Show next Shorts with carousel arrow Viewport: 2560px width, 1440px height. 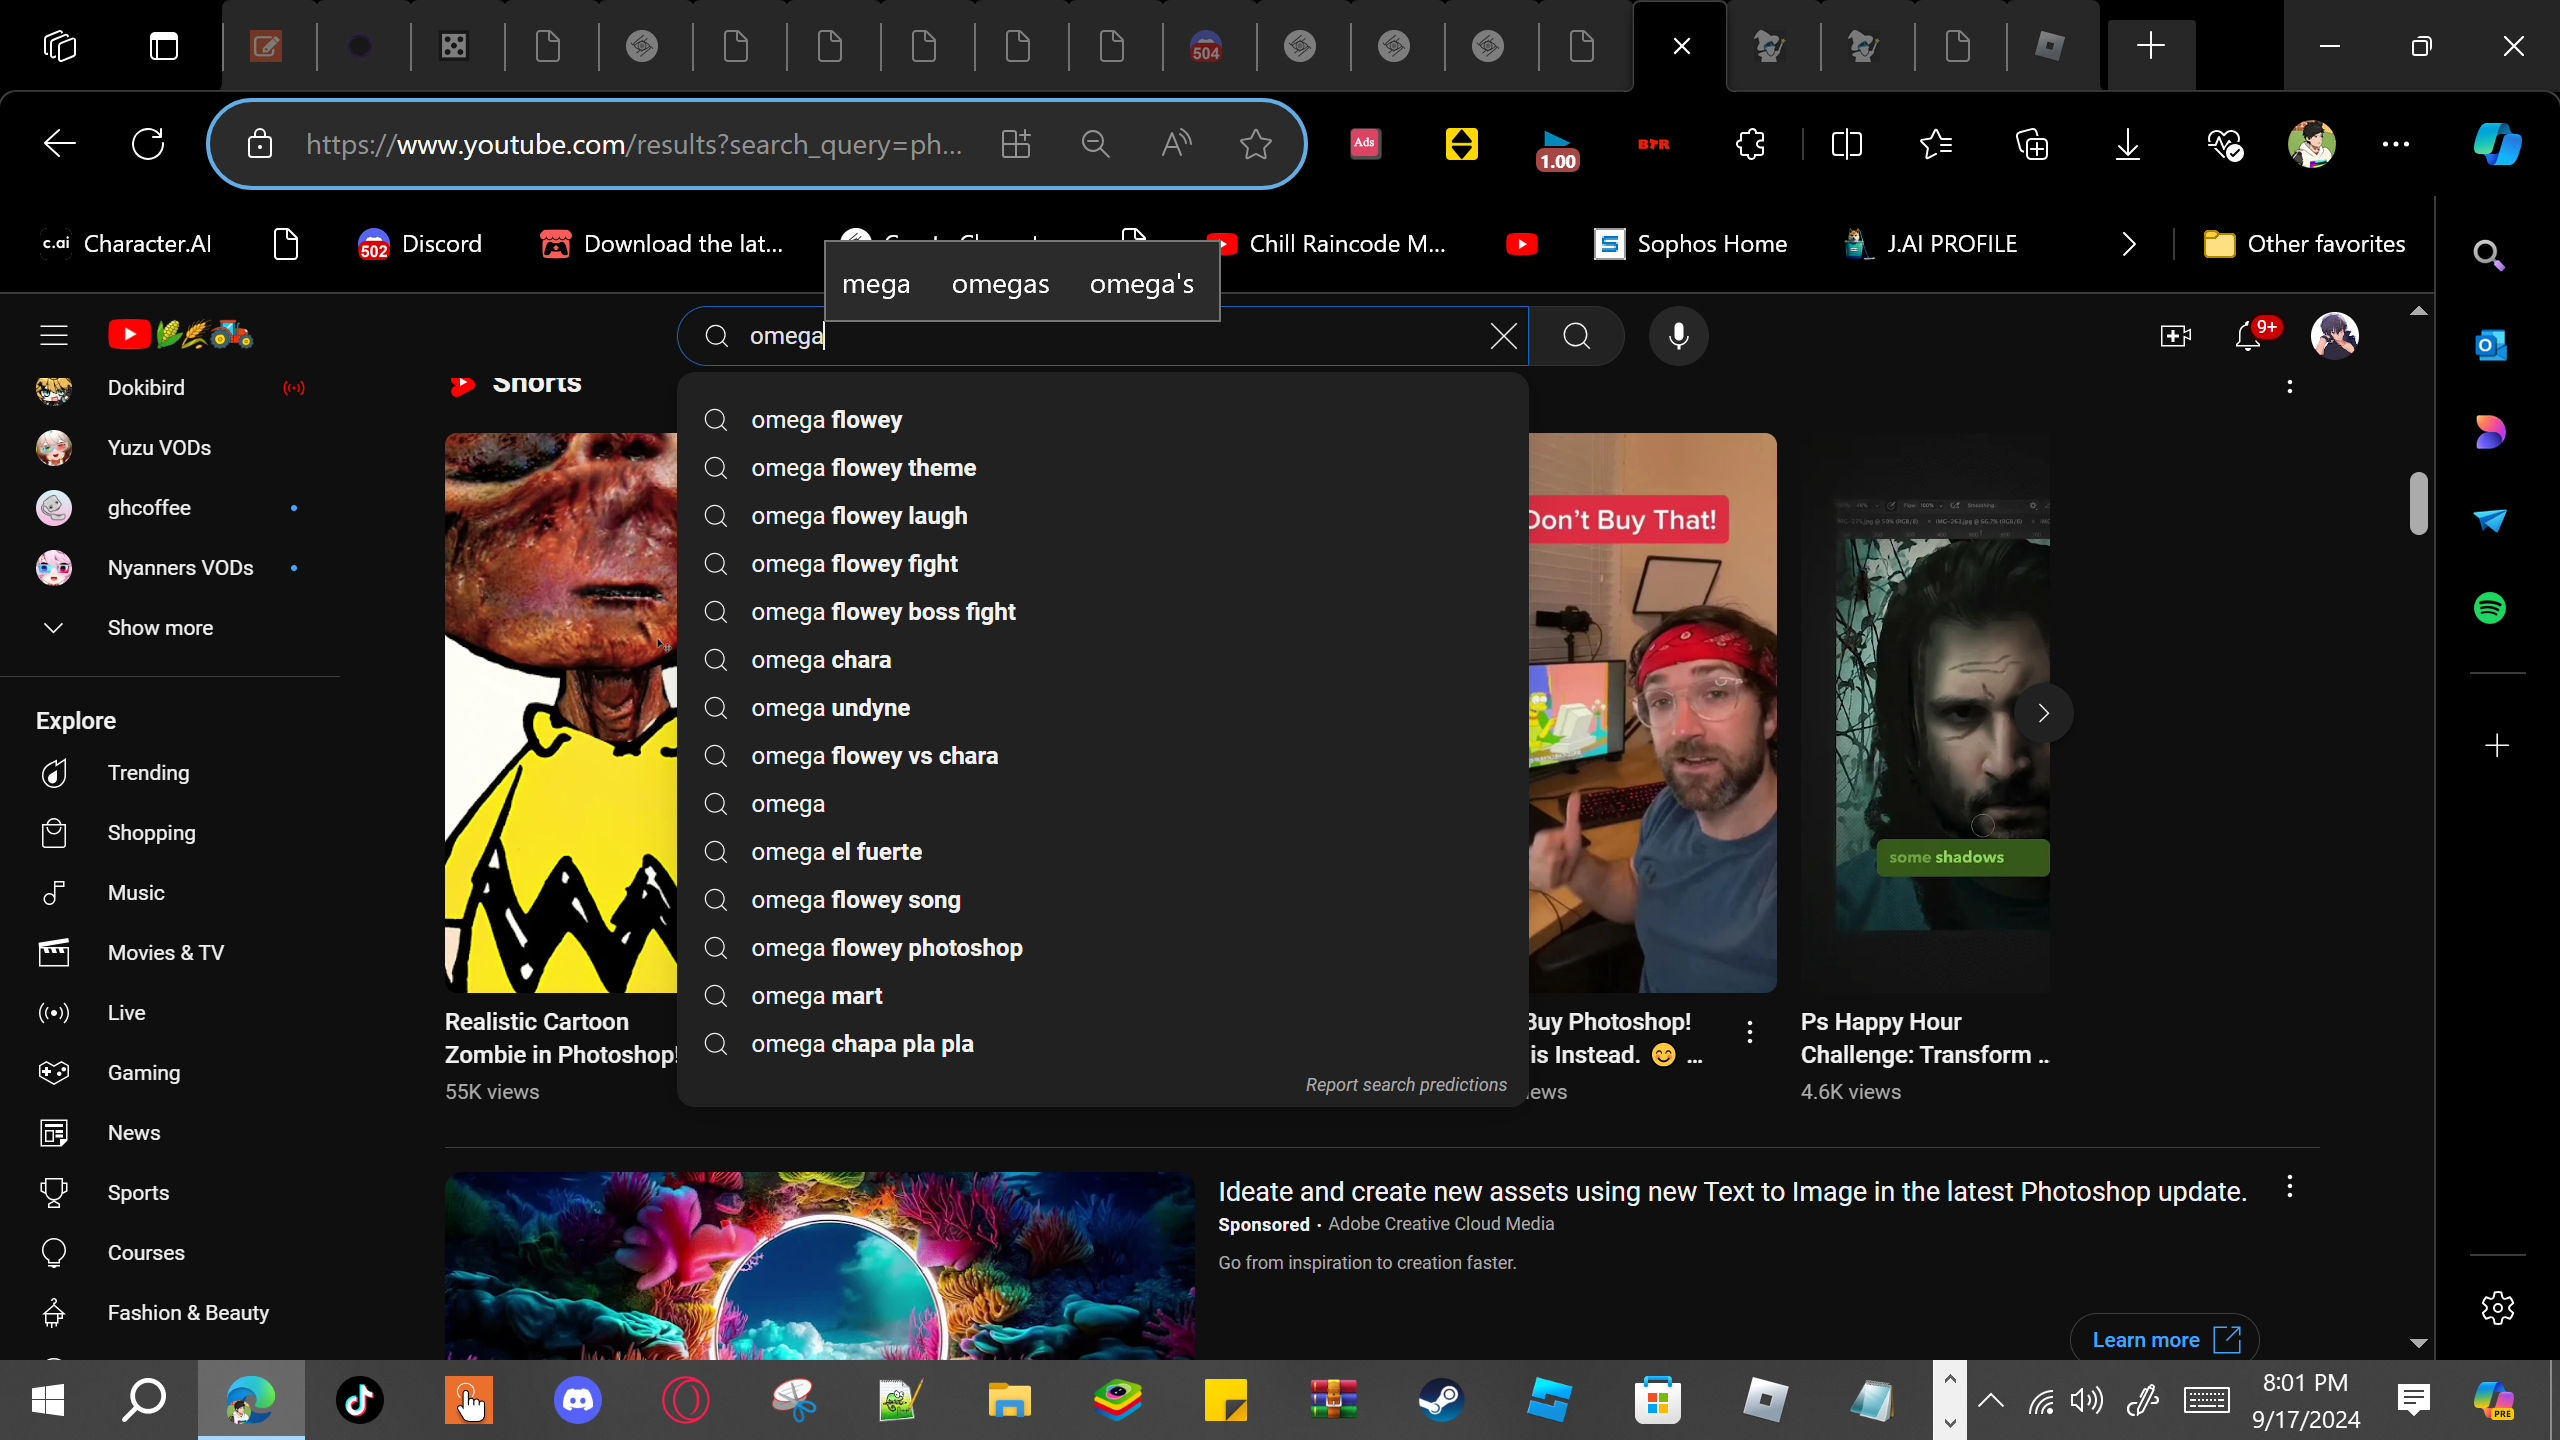pos(2043,713)
